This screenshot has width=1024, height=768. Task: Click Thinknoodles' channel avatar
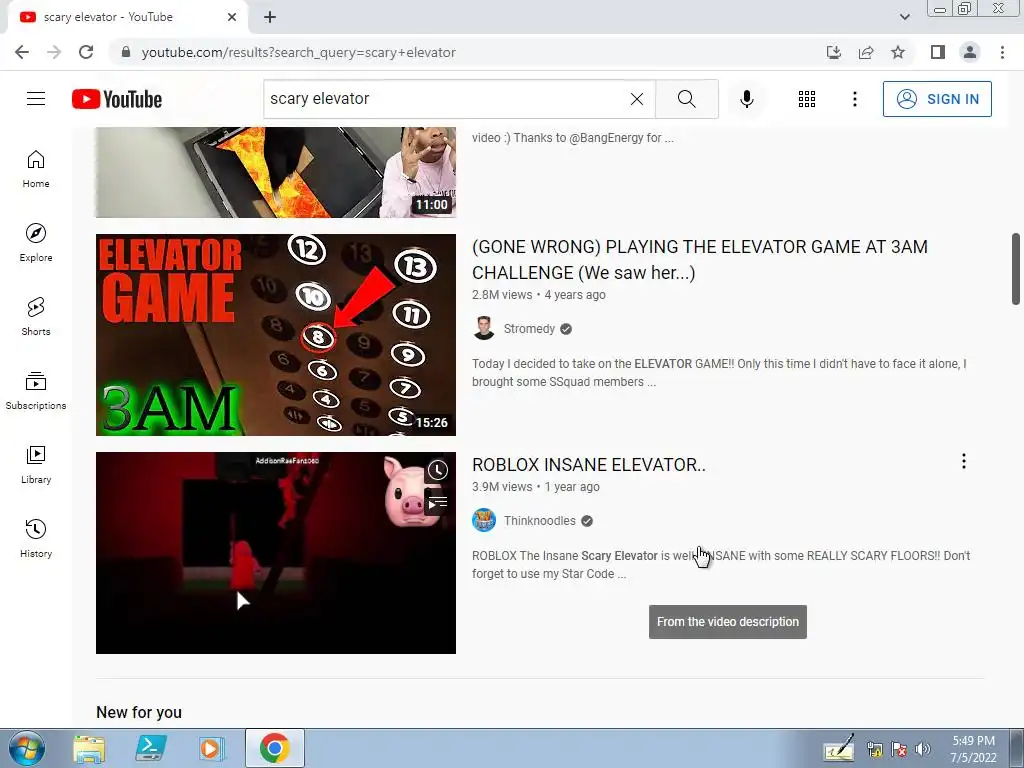coord(484,520)
